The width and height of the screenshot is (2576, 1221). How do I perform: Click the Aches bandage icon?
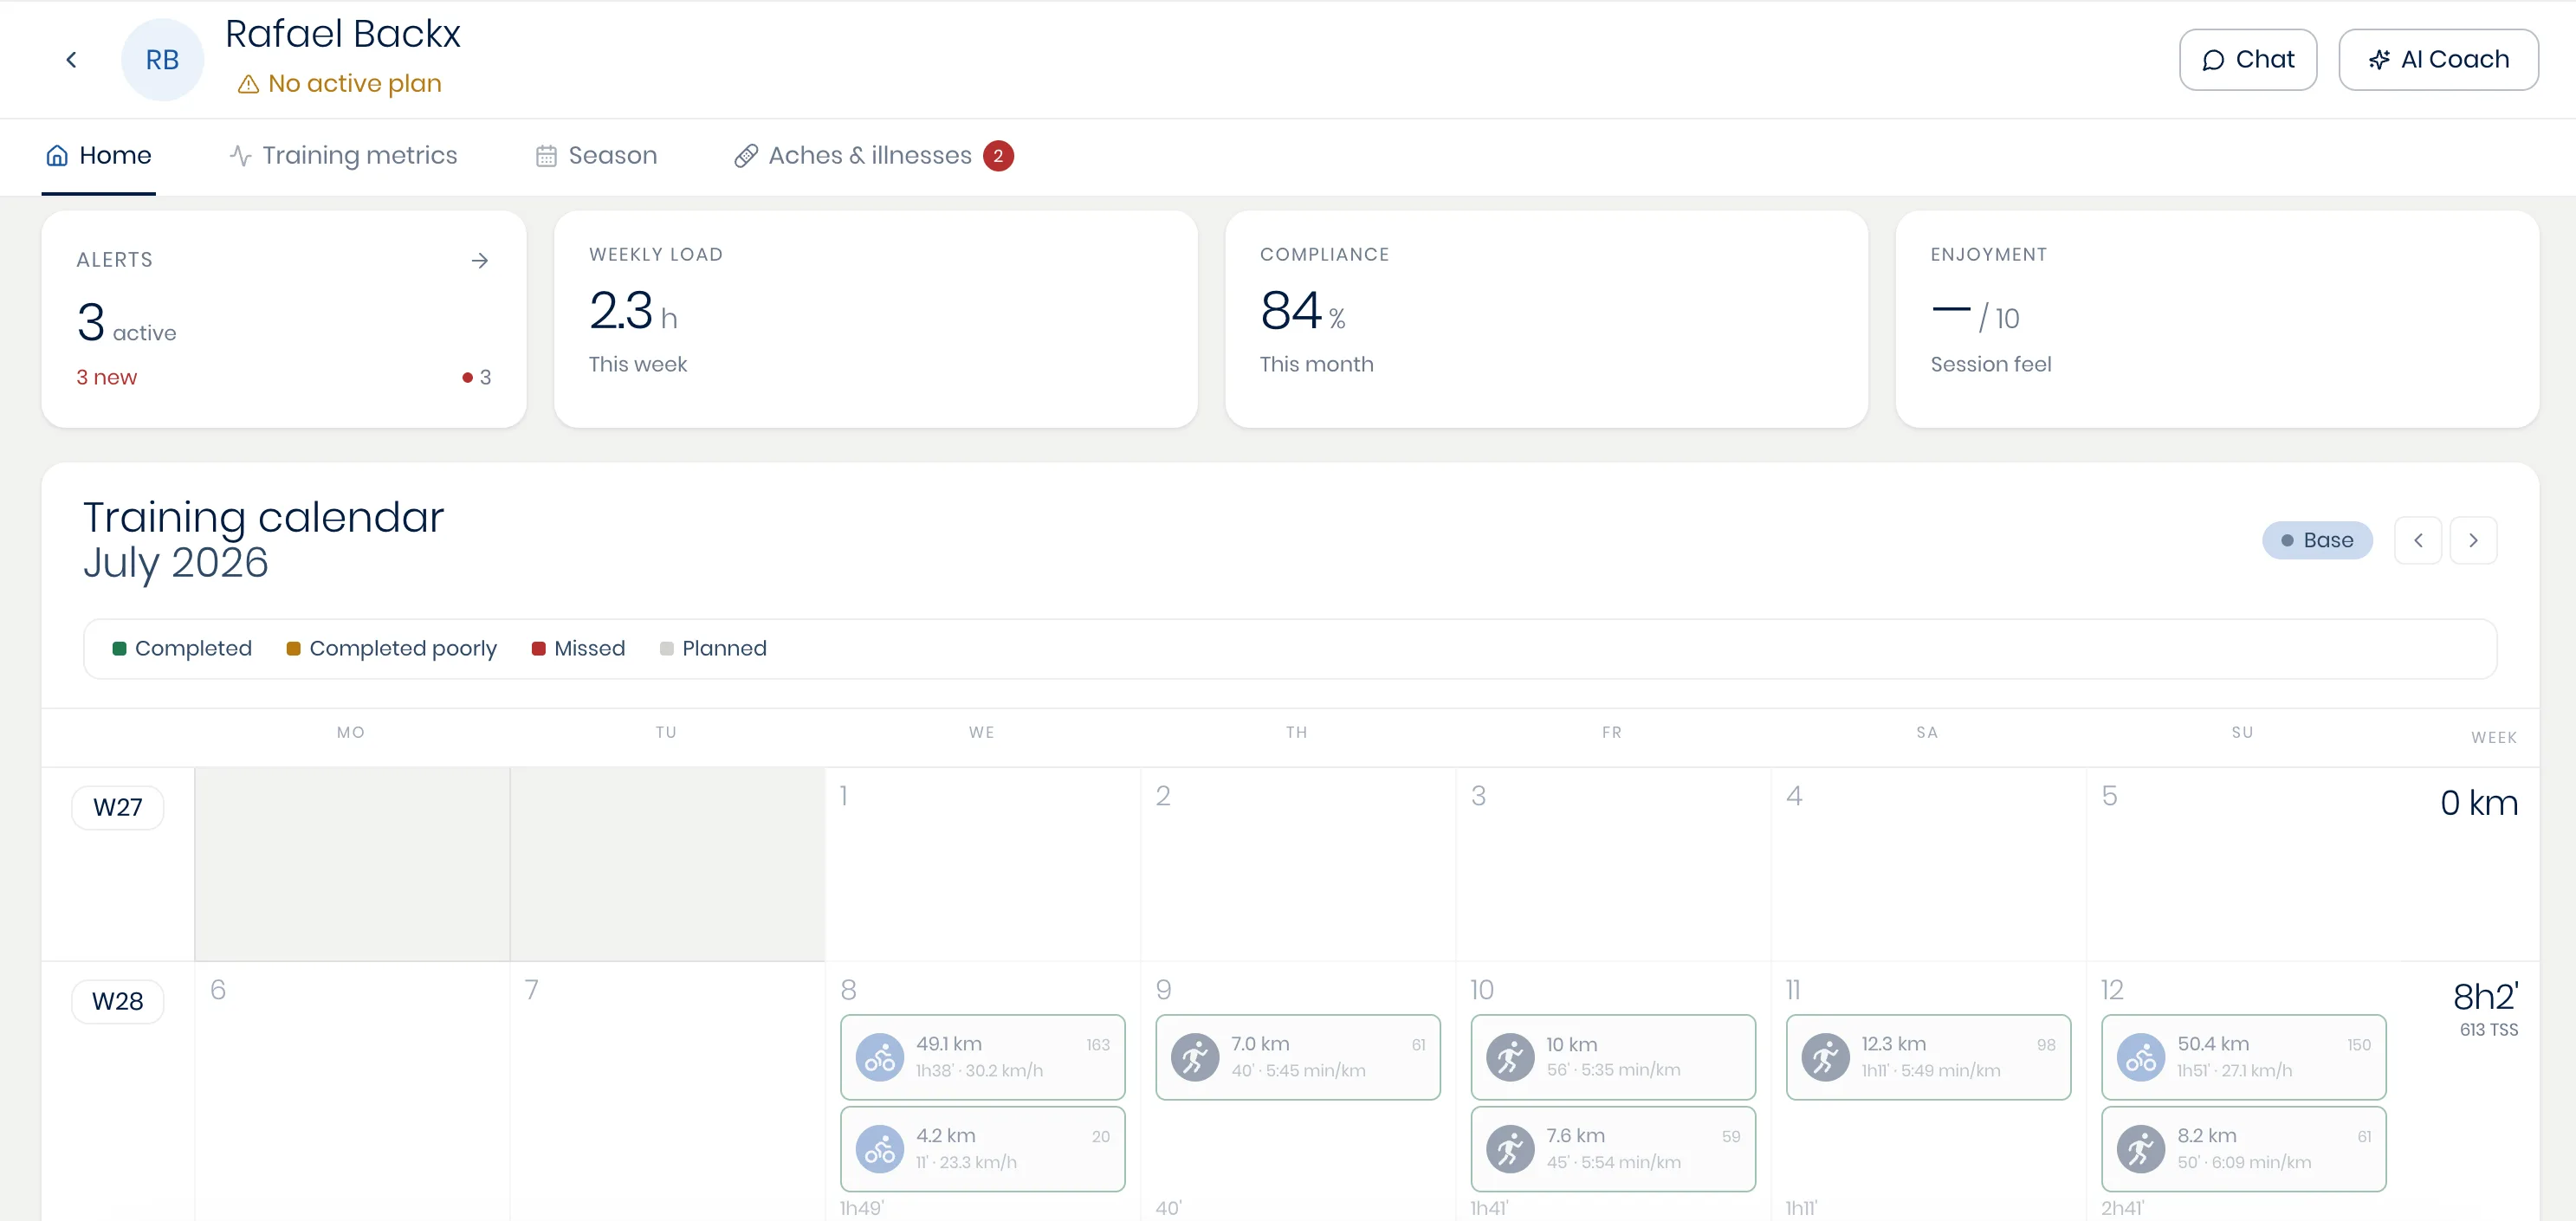(746, 156)
